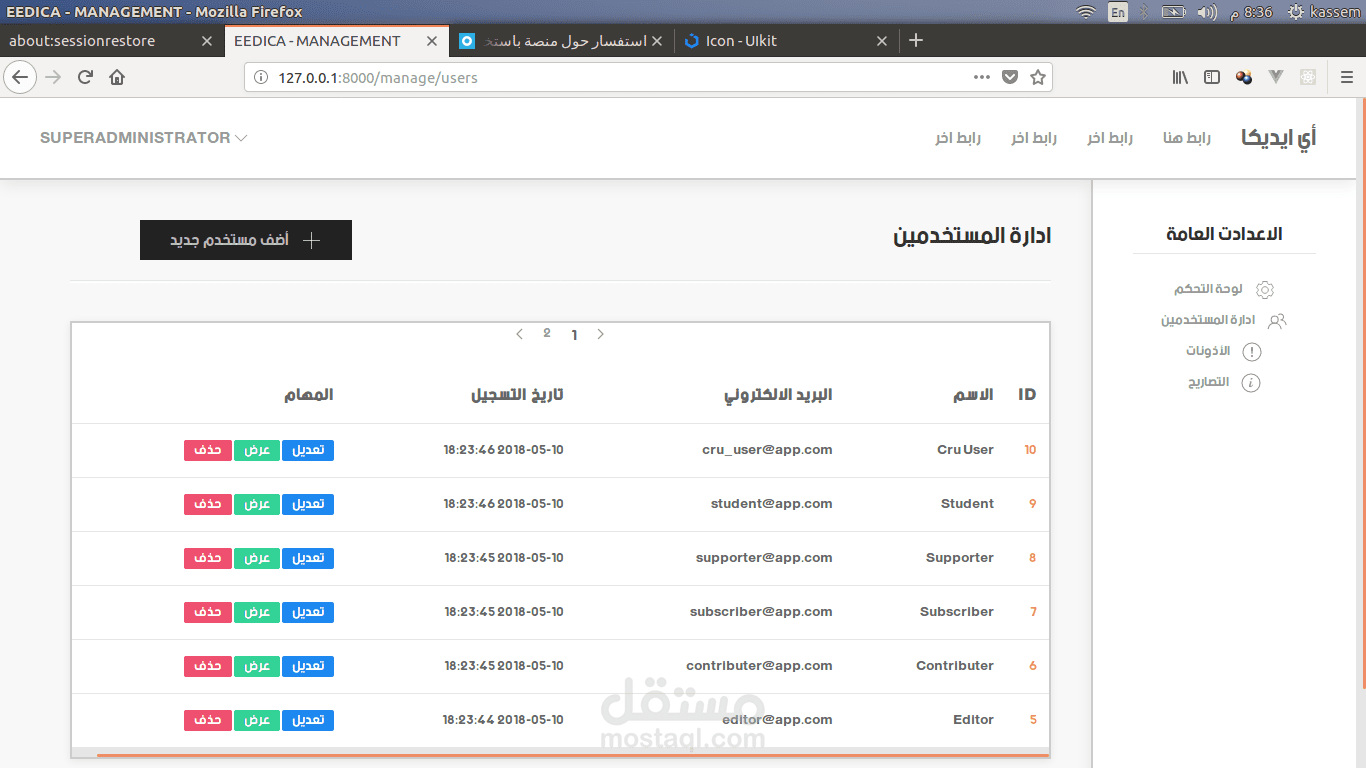
Task: Open the sidebar panel icon in the toolbar
Action: (x=1211, y=76)
